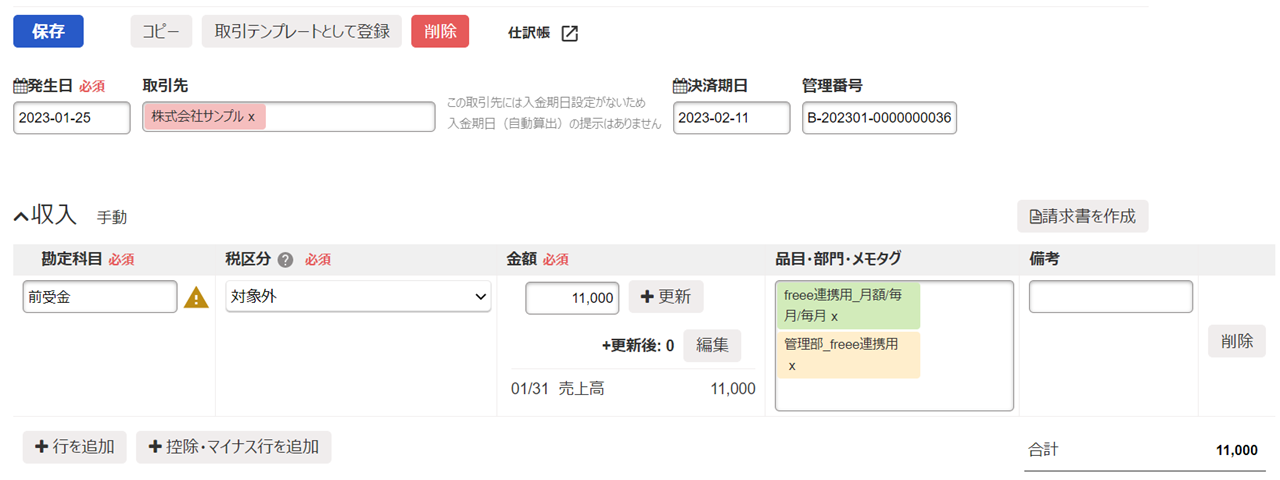Collapse the 収入 section
The height and width of the screenshot is (480, 1280).
pos(21,216)
